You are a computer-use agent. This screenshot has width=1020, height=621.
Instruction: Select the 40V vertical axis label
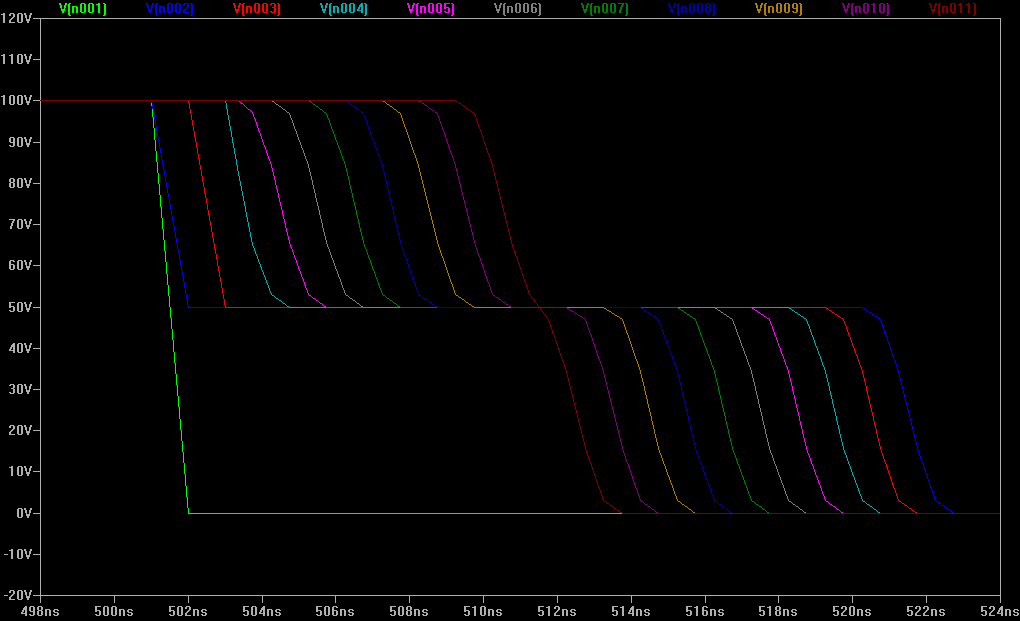(x=20, y=348)
